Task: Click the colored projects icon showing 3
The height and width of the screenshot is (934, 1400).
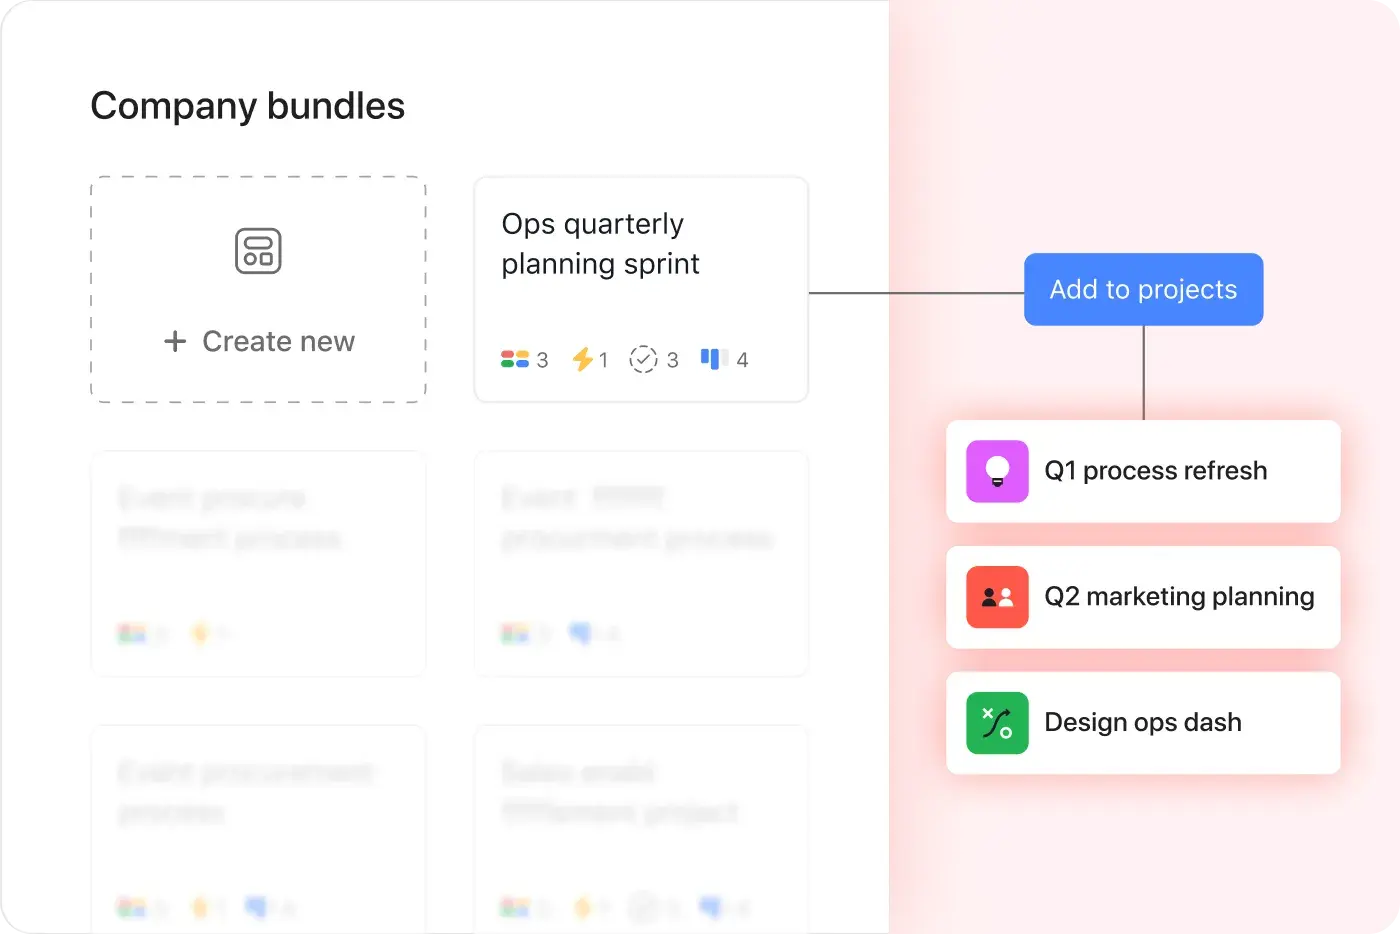Action: [515, 359]
